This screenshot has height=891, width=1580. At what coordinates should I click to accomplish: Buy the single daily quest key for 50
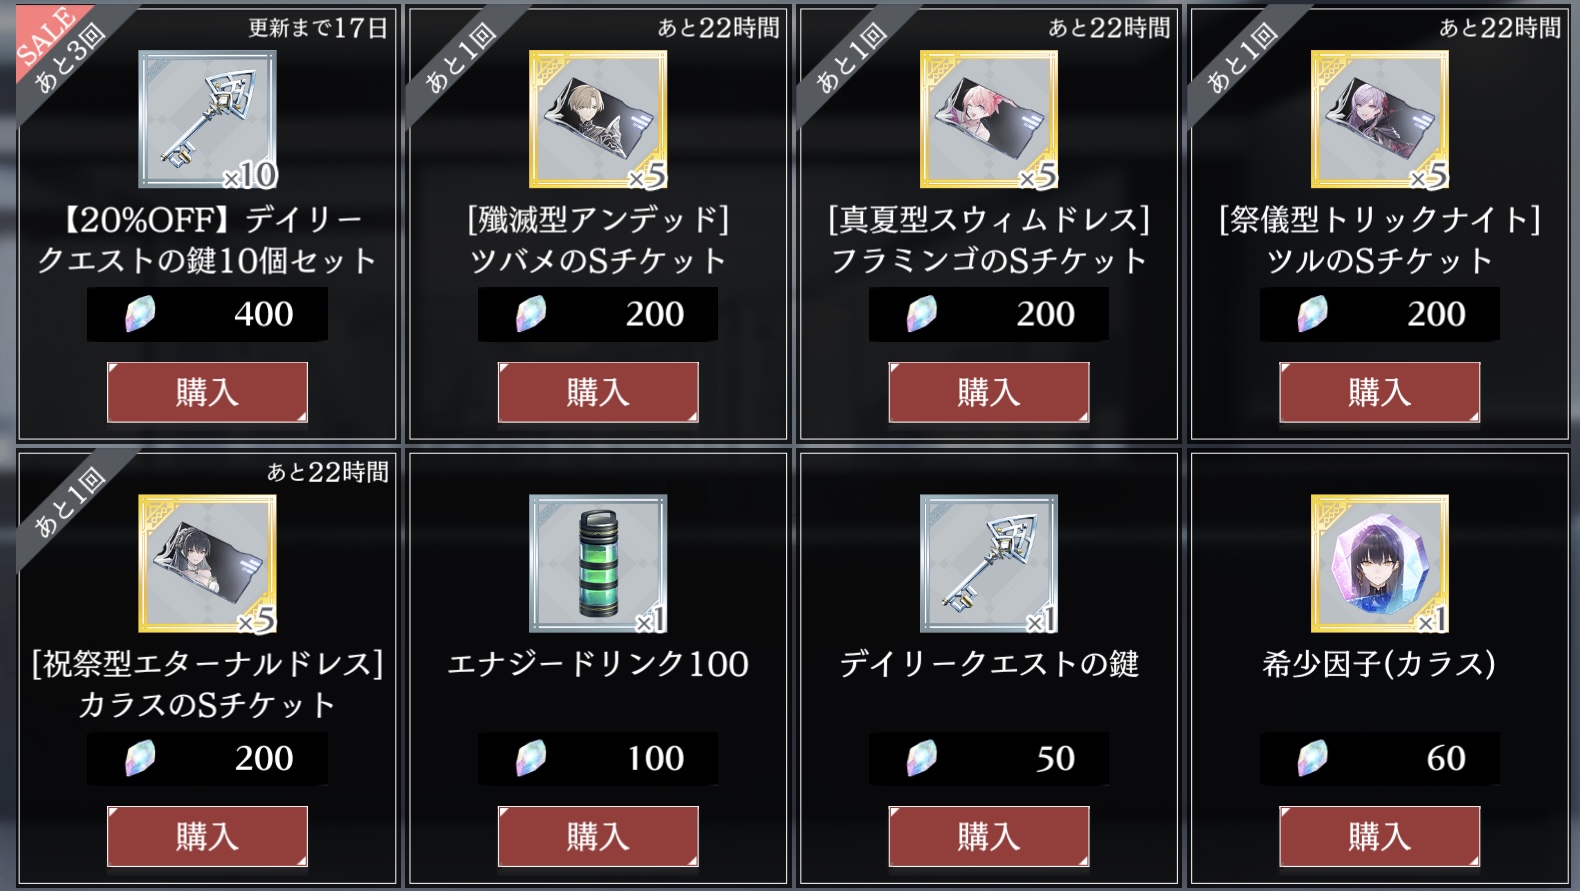point(989,836)
